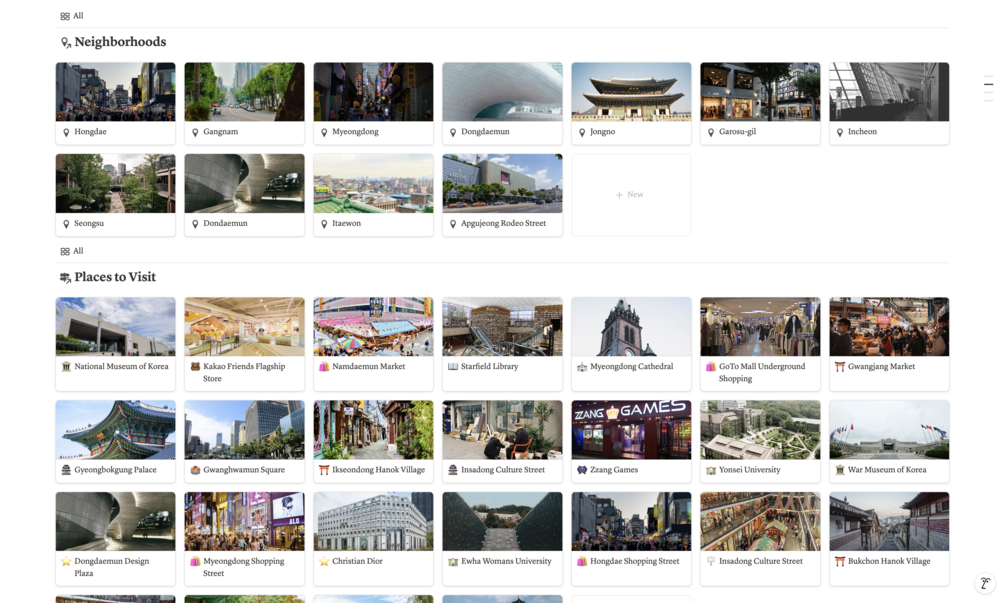Open the Garosu-gil card title
This screenshot has height=603, width=1005.
click(737, 132)
